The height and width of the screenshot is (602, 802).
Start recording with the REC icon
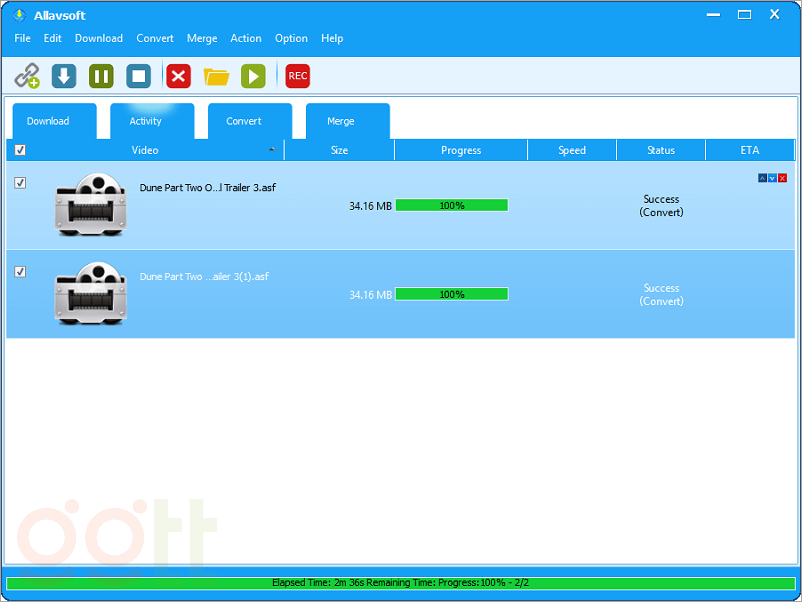point(298,76)
